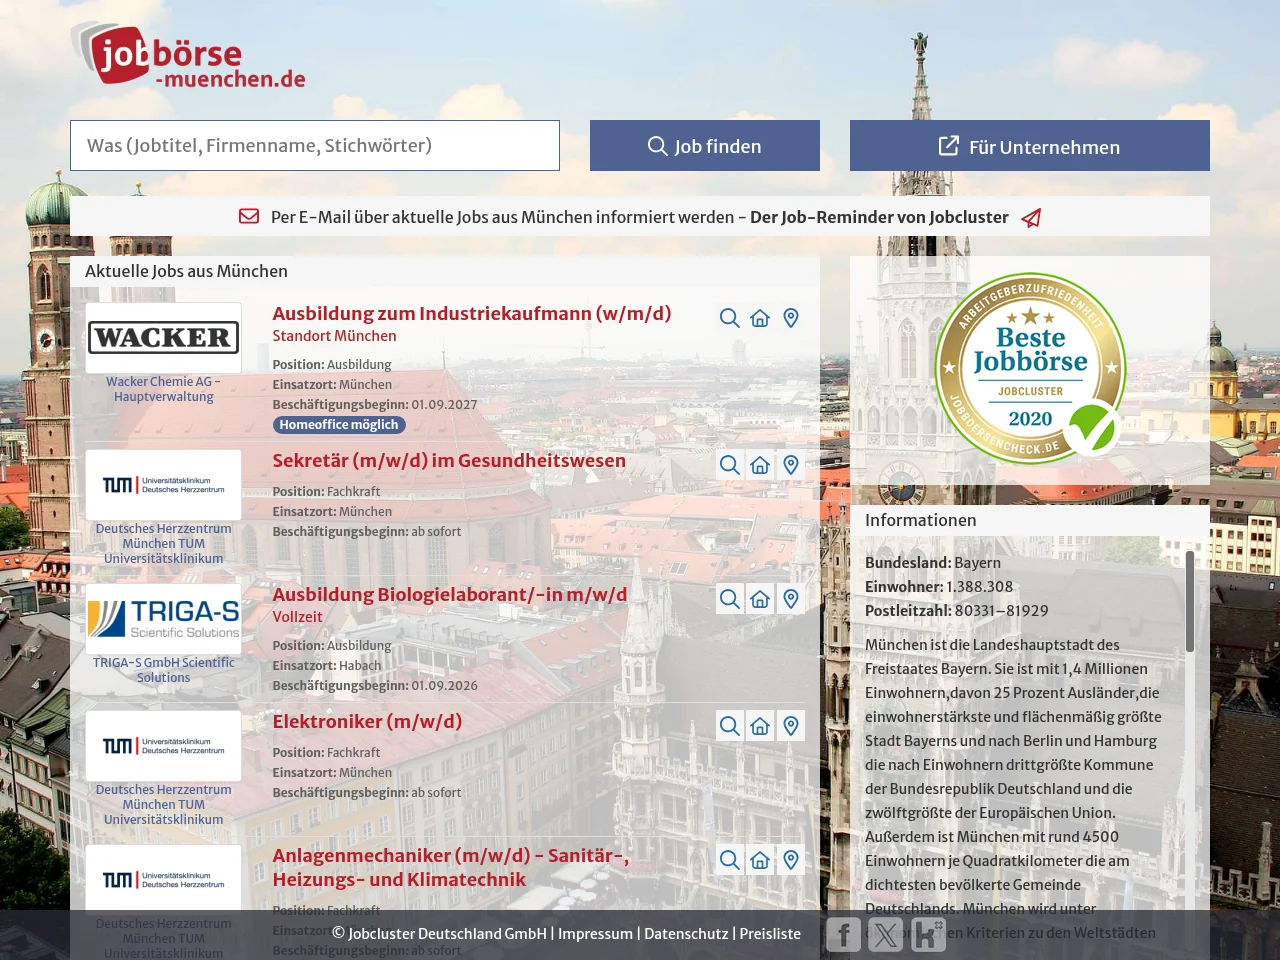
Task: Click the Homeoffice möglich badge
Action: tap(338, 425)
